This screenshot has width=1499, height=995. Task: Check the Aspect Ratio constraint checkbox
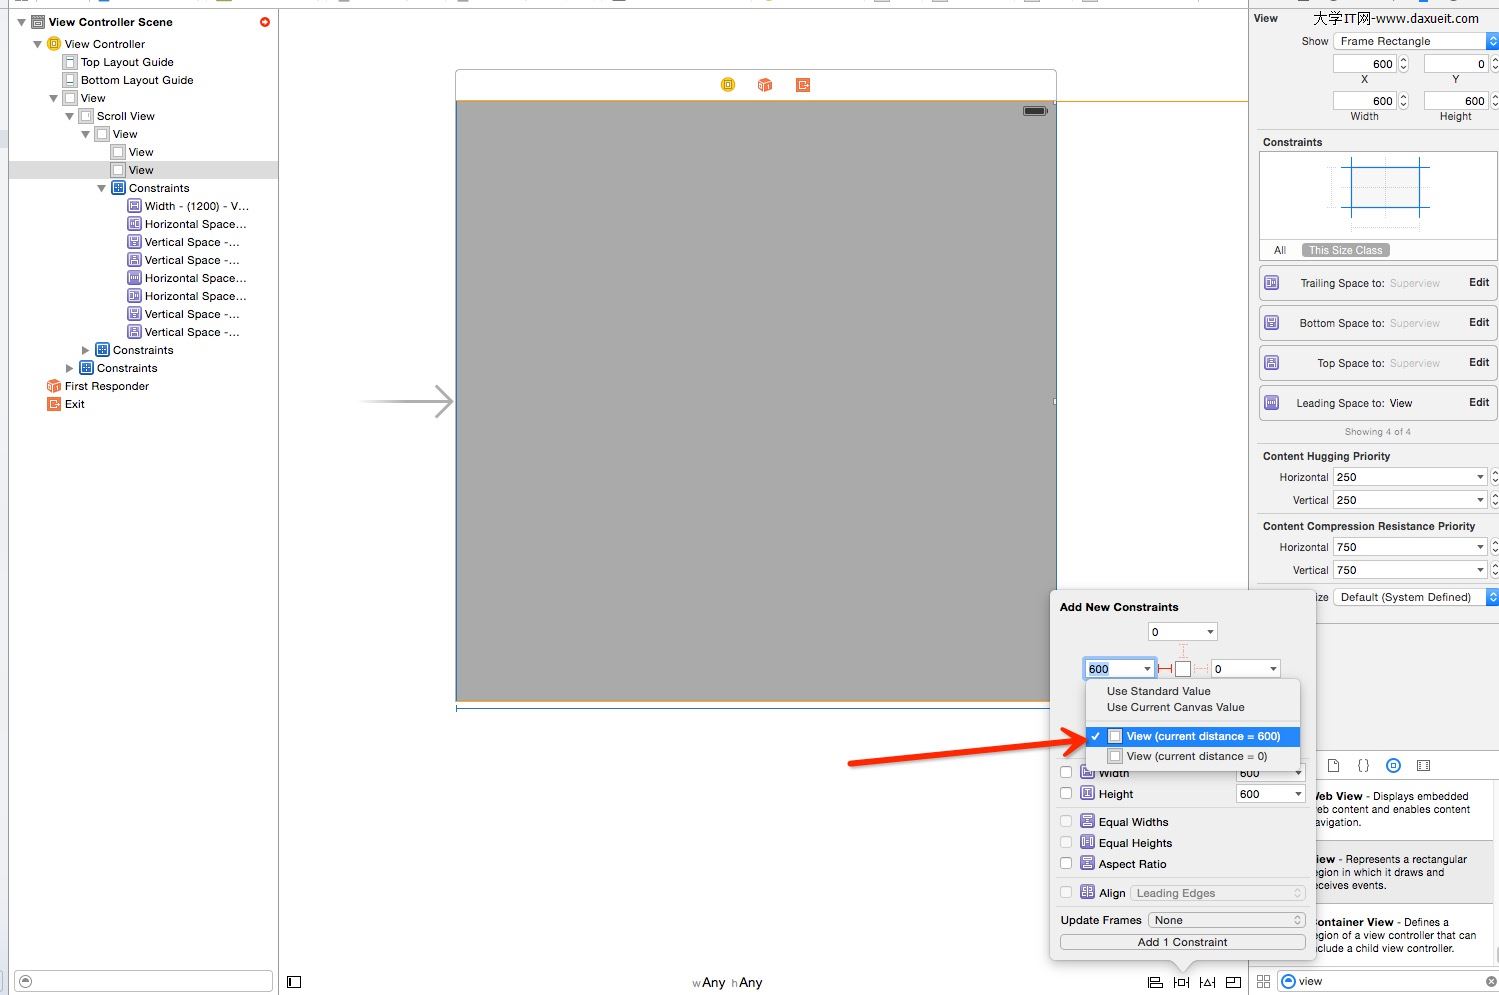click(1066, 864)
